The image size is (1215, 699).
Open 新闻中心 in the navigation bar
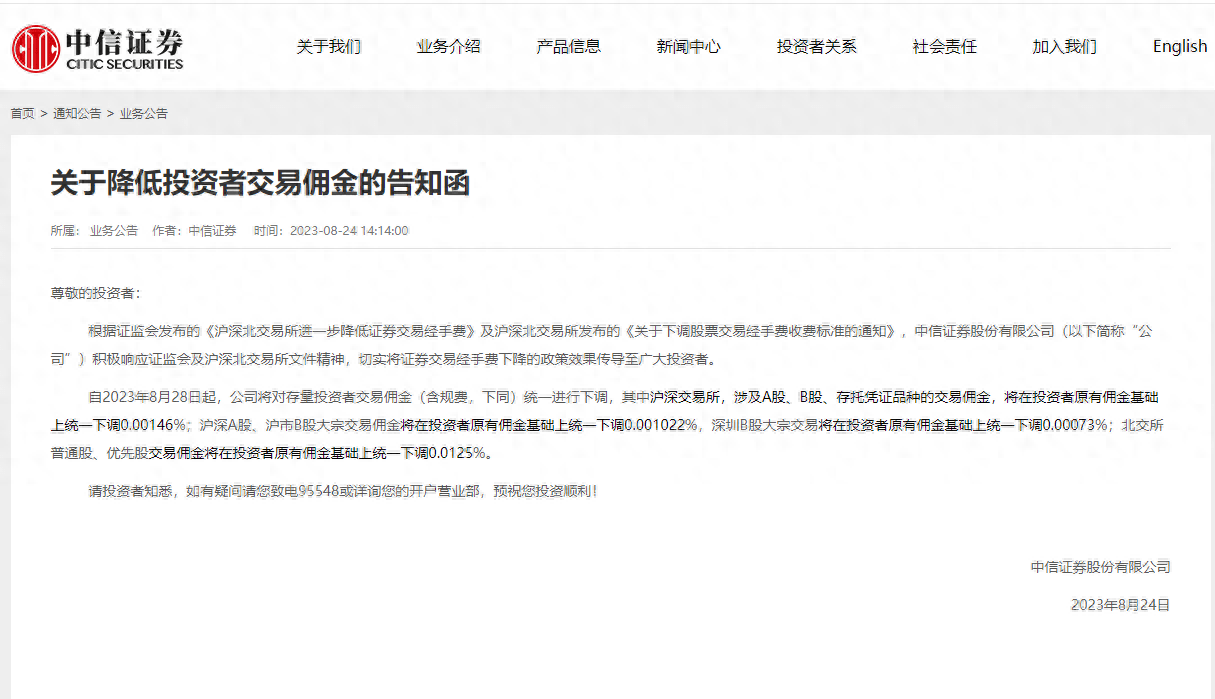(x=688, y=47)
